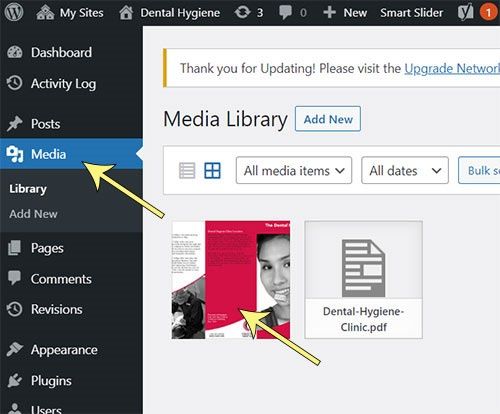Switch to grid view icon
Screen dimensions: 500x414
pos(212,171)
